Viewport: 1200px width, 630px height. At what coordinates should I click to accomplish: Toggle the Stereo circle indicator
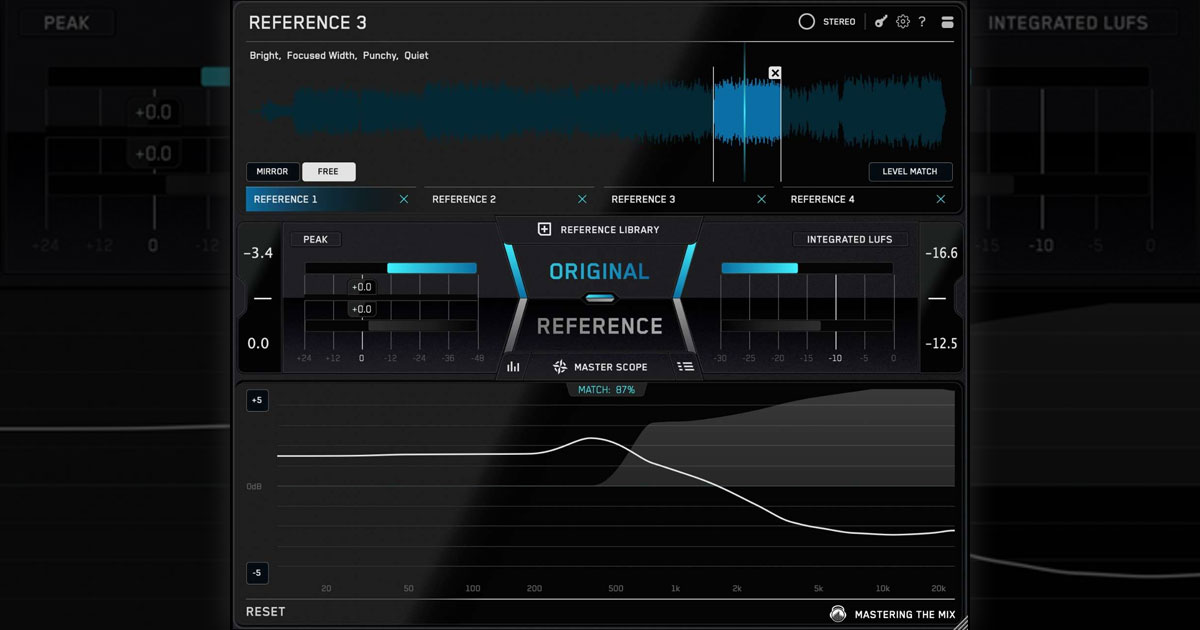[x=807, y=21]
